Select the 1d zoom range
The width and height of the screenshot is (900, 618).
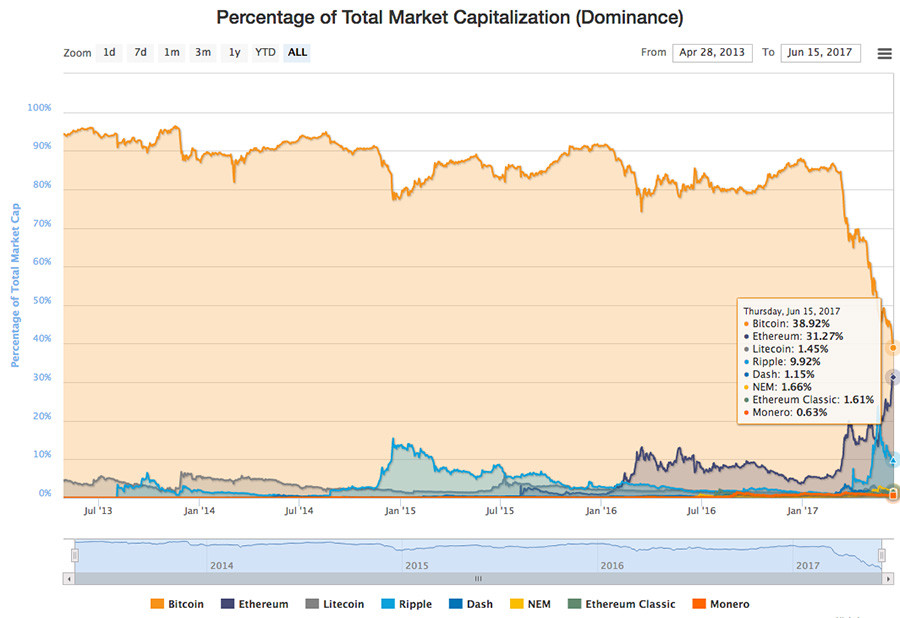(109, 53)
